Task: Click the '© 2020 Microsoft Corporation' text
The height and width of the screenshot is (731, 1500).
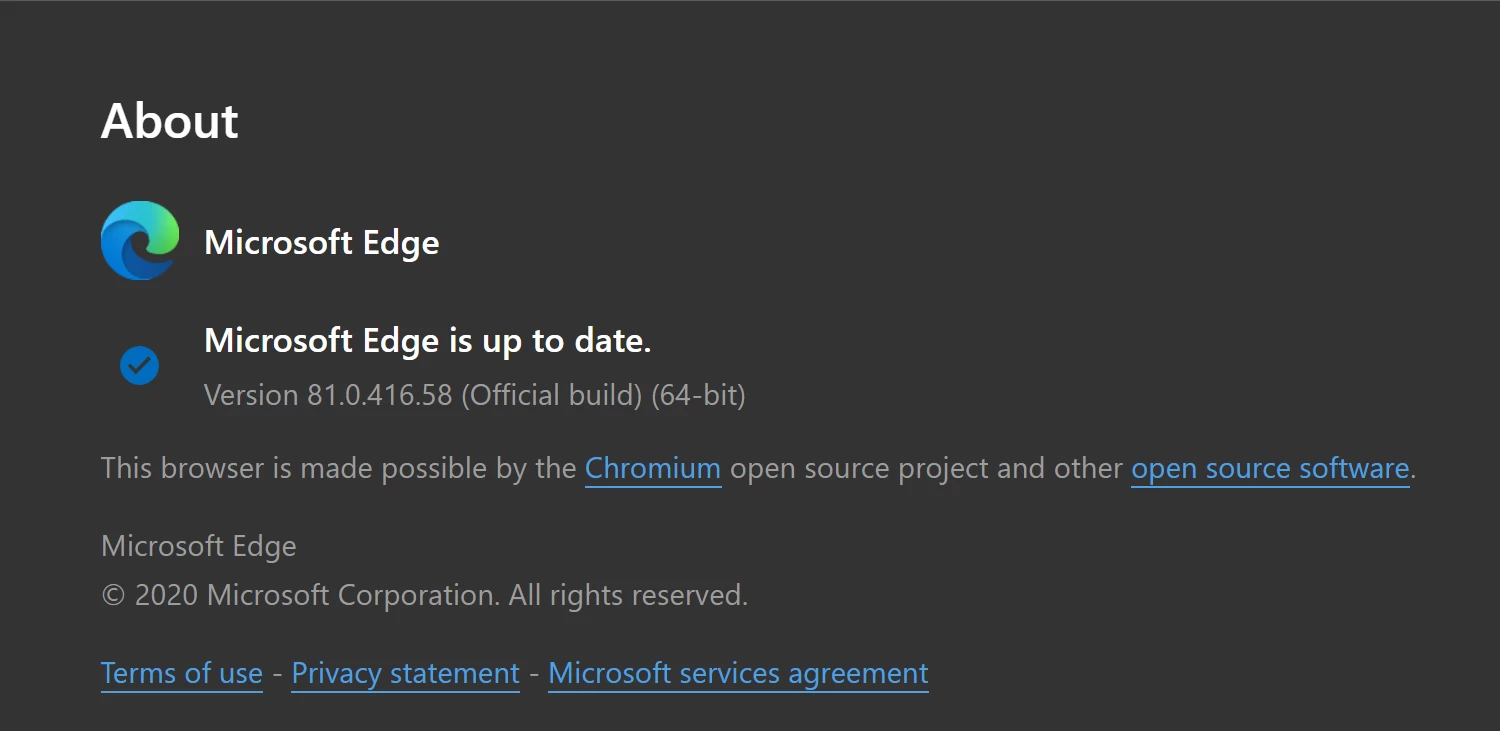Action: 300,596
